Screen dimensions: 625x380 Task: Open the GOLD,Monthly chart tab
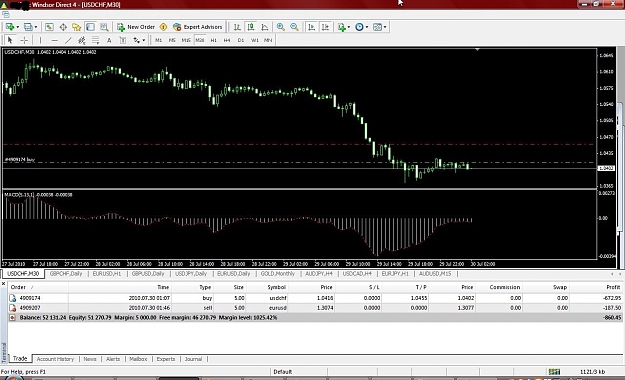tap(277, 274)
